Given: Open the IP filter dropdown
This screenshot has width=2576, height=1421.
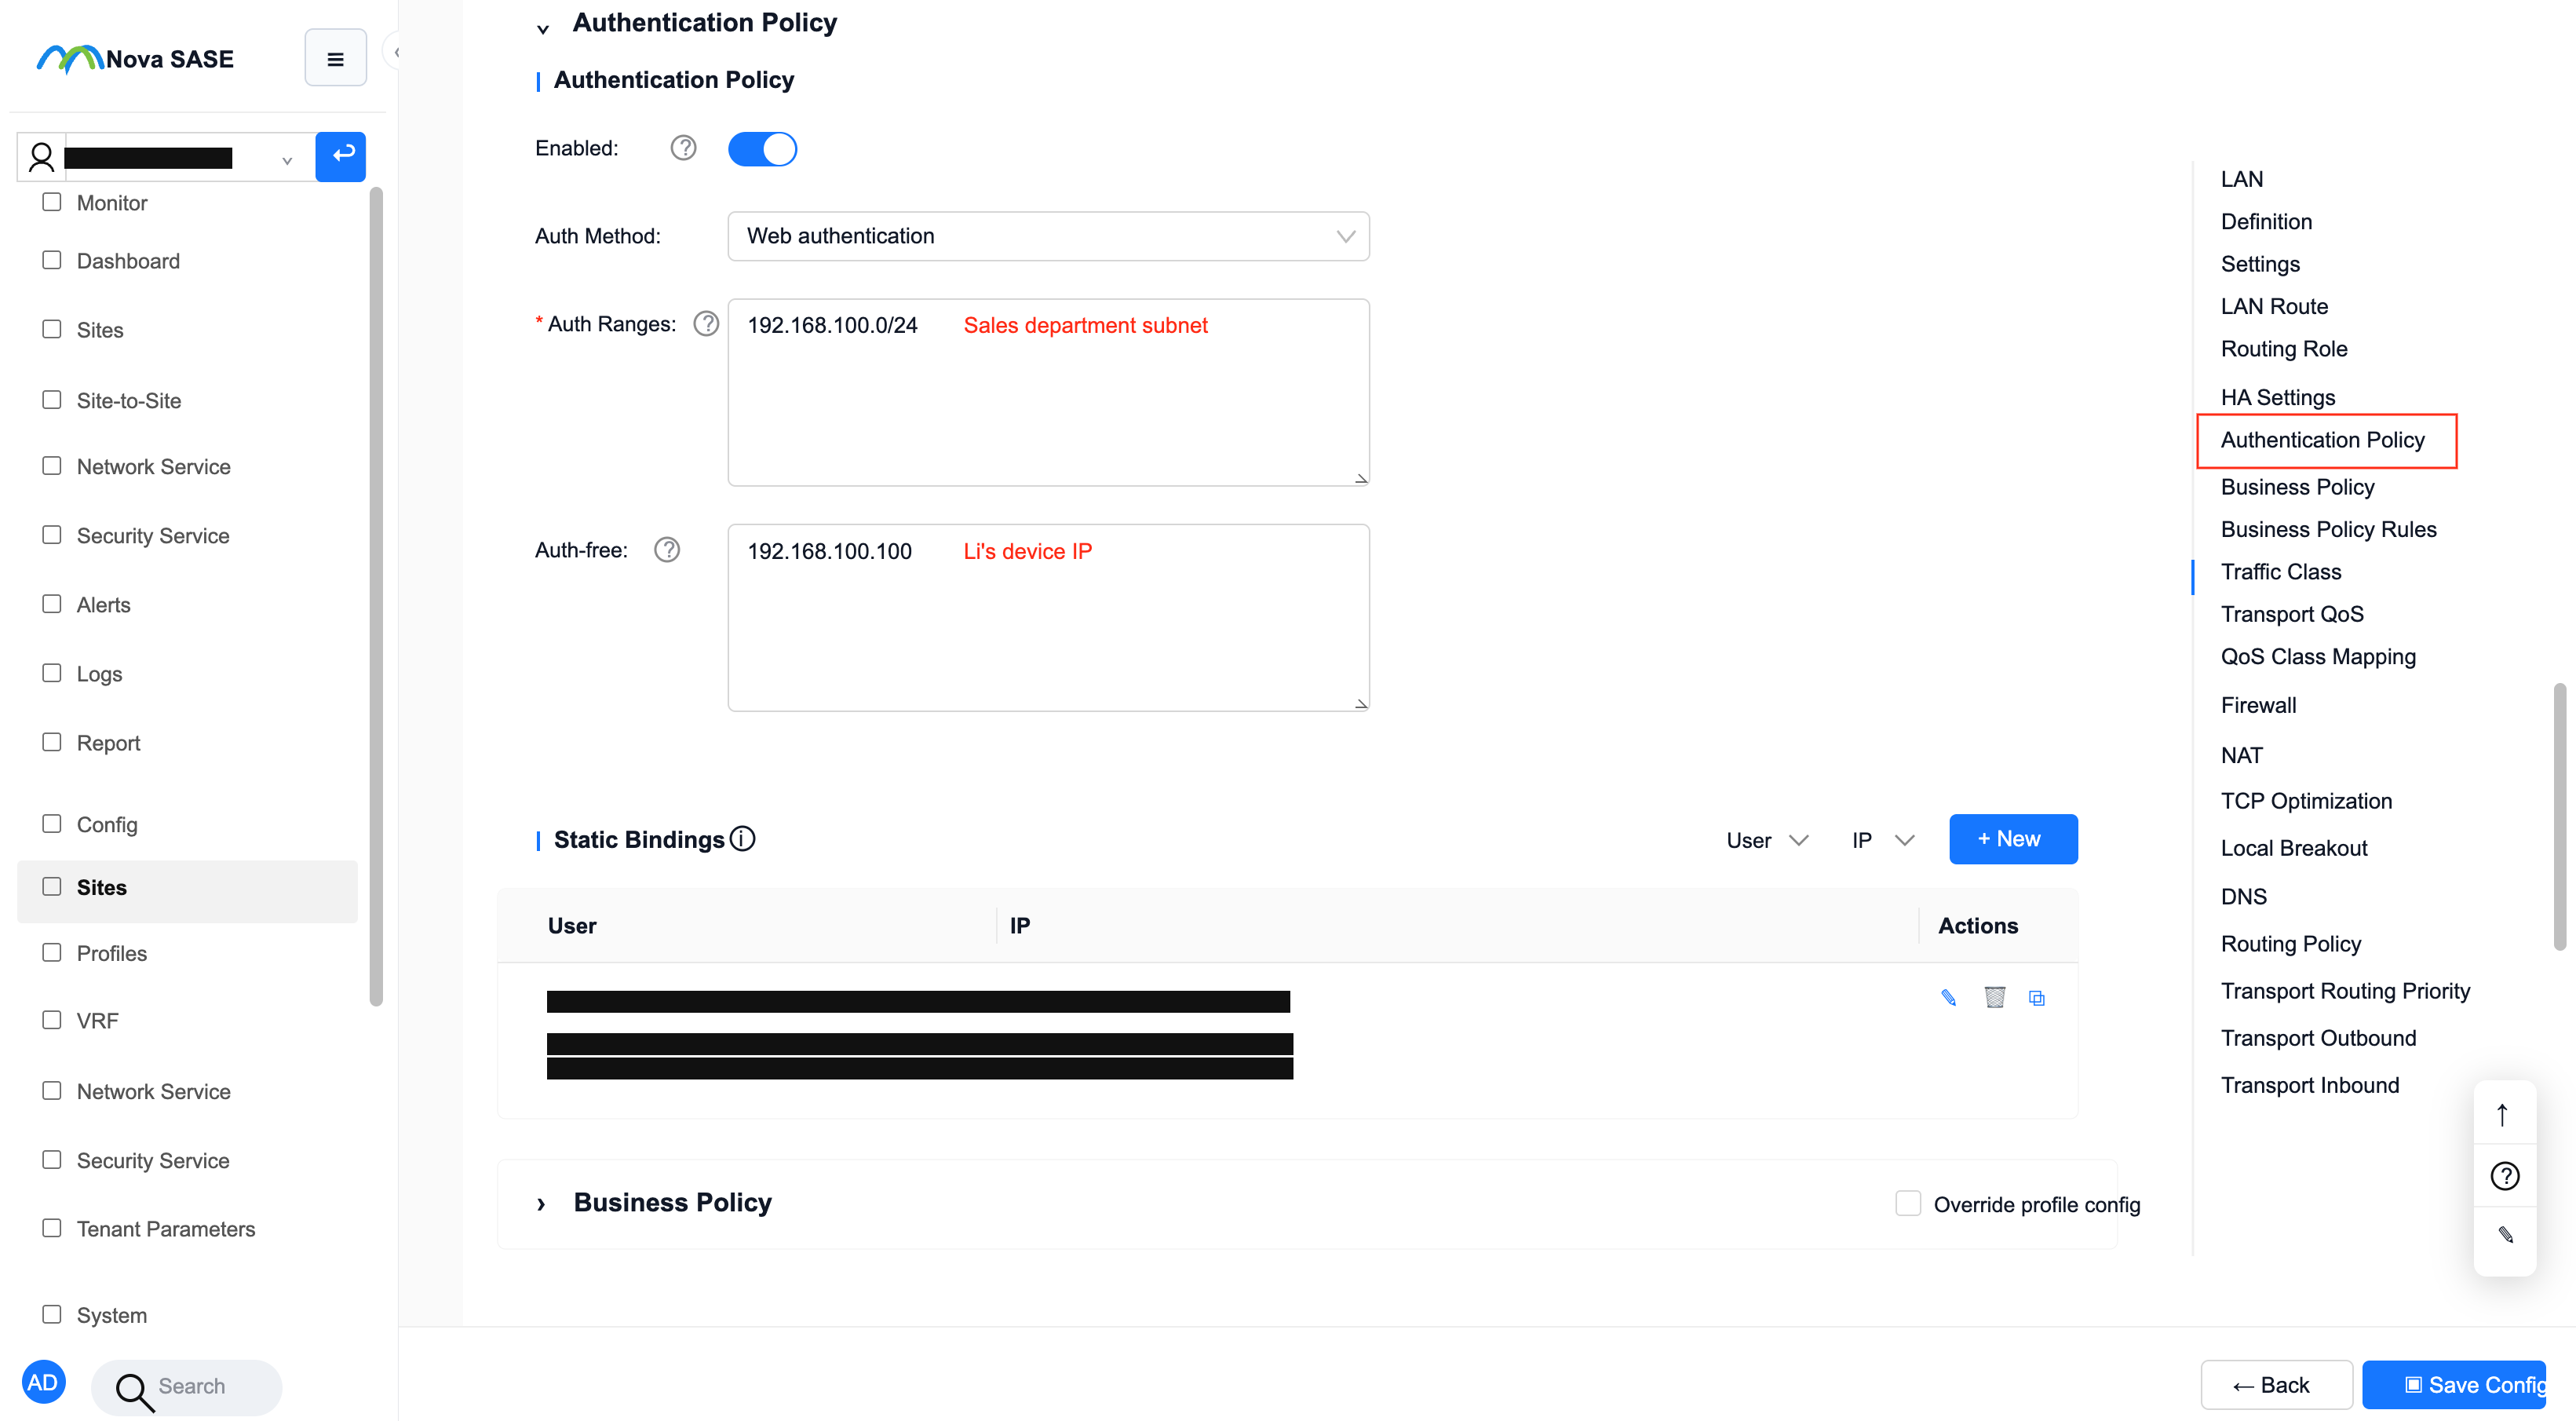Looking at the screenshot, I should pyautogui.click(x=1883, y=840).
